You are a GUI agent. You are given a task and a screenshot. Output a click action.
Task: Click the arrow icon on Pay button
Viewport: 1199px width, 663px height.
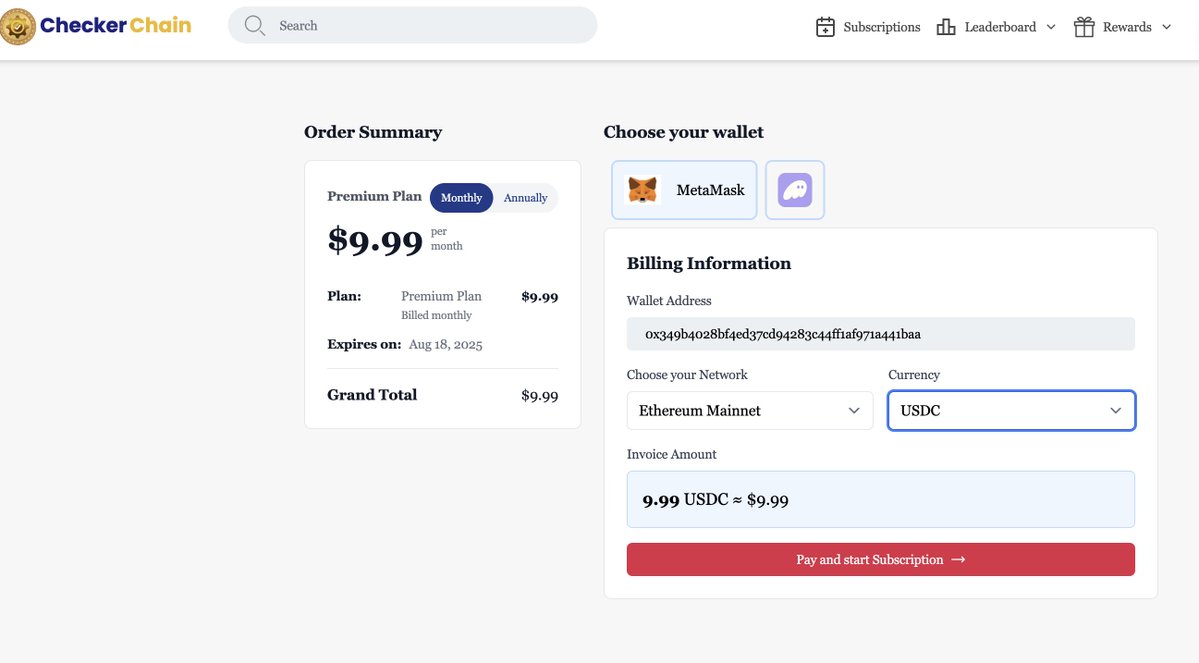click(x=958, y=560)
